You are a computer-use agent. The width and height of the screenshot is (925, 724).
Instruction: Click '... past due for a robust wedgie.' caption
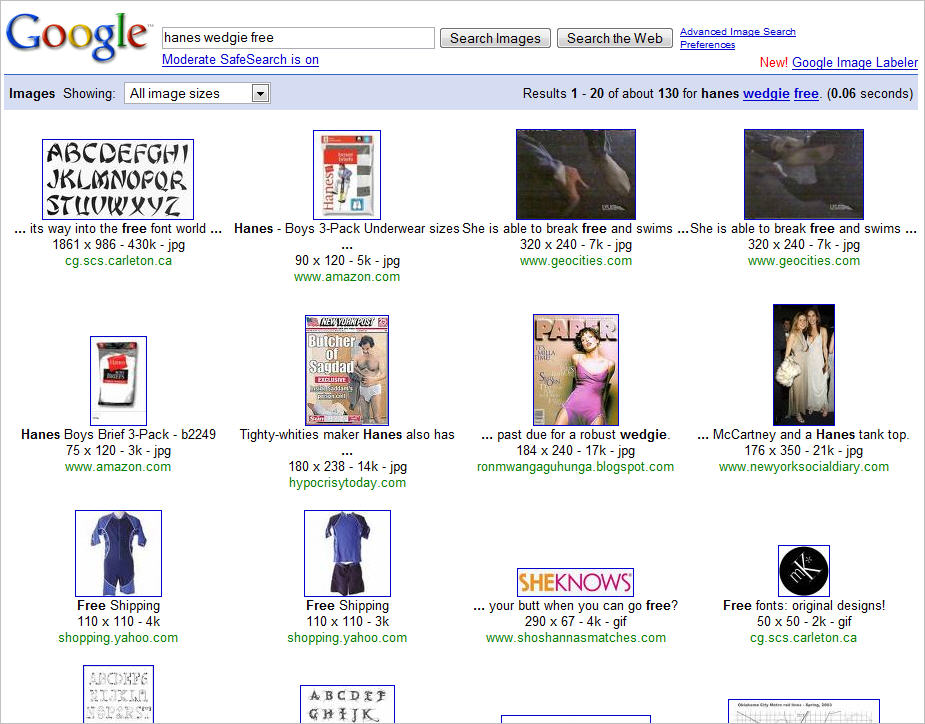click(576, 435)
